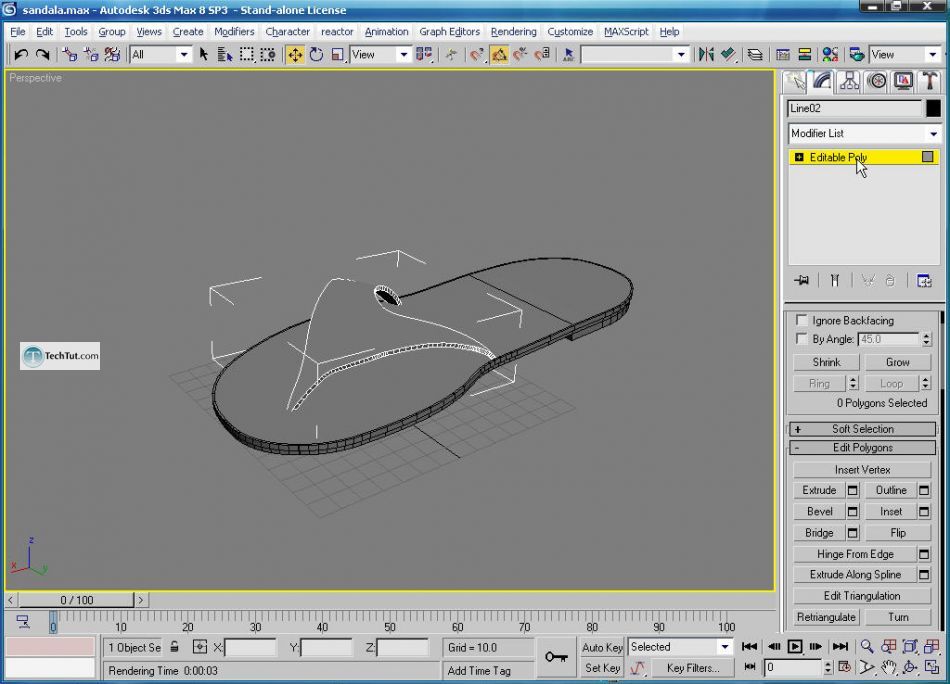Activate the Select and Uniform Scale tool
The image size is (950, 684).
pyautogui.click(x=337, y=55)
